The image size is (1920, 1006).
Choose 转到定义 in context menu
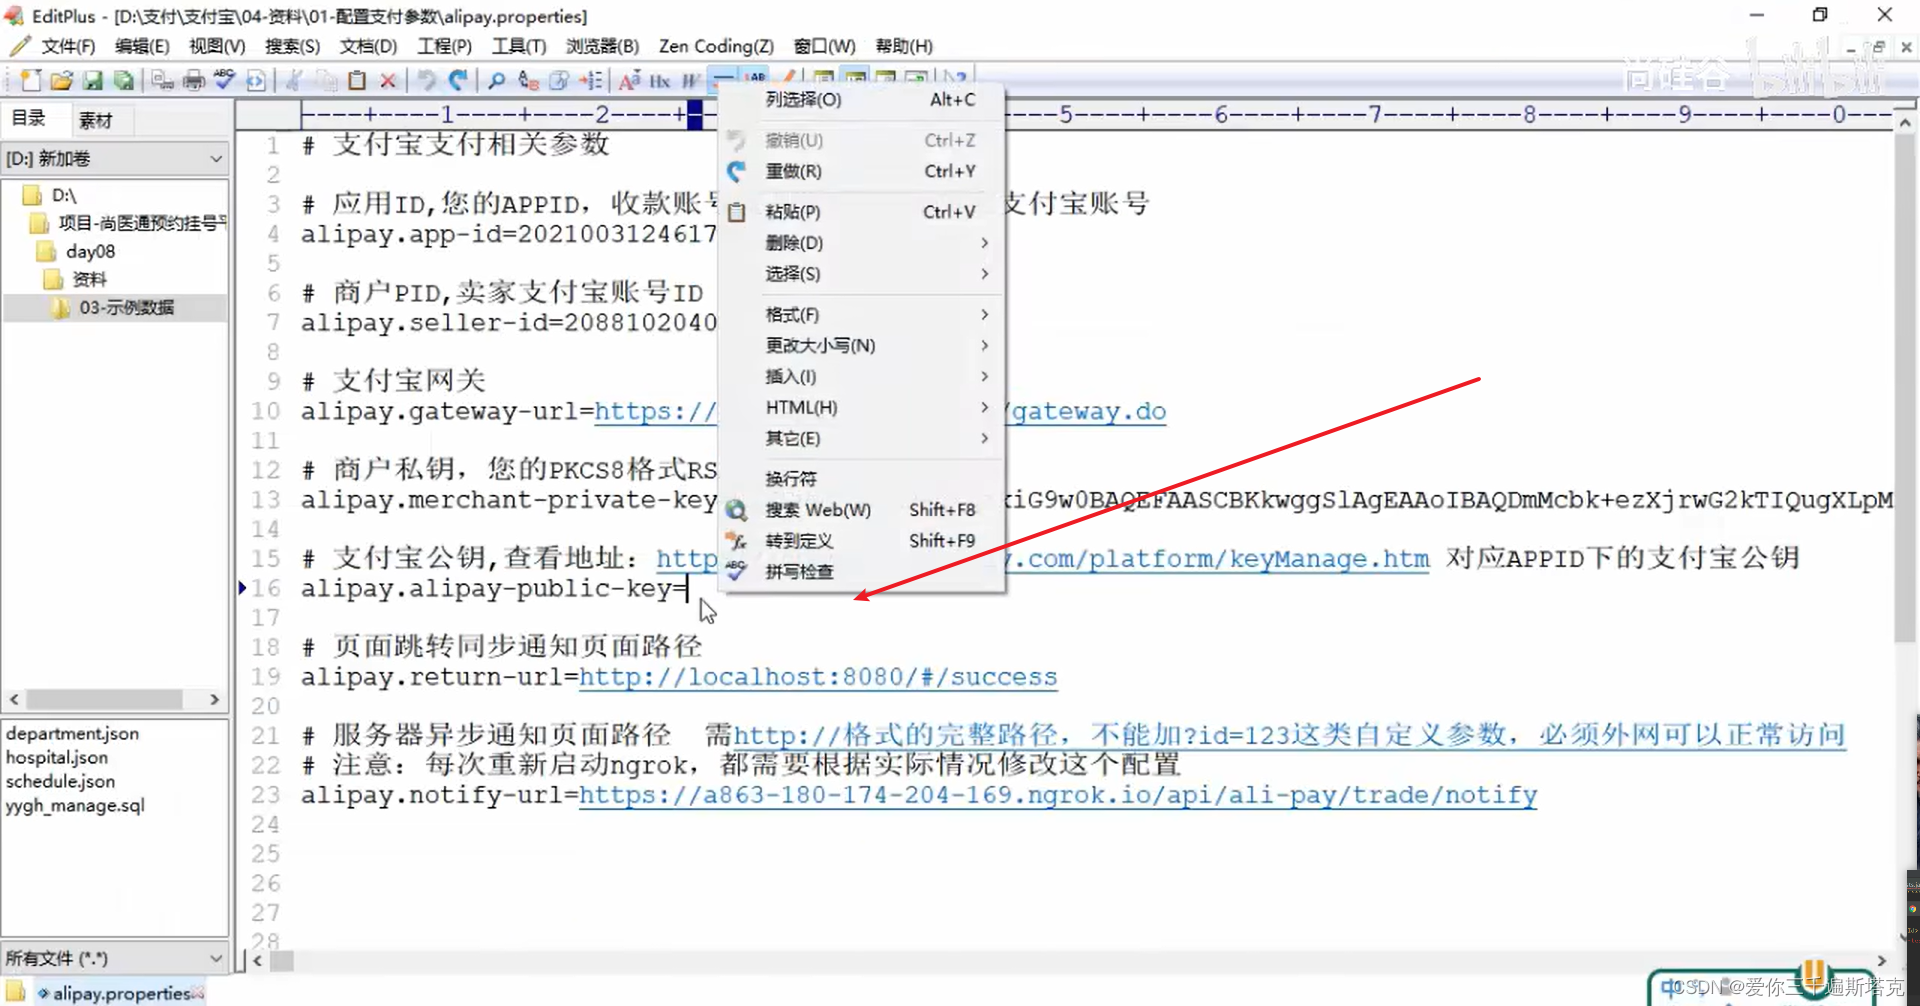(x=862, y=541)
